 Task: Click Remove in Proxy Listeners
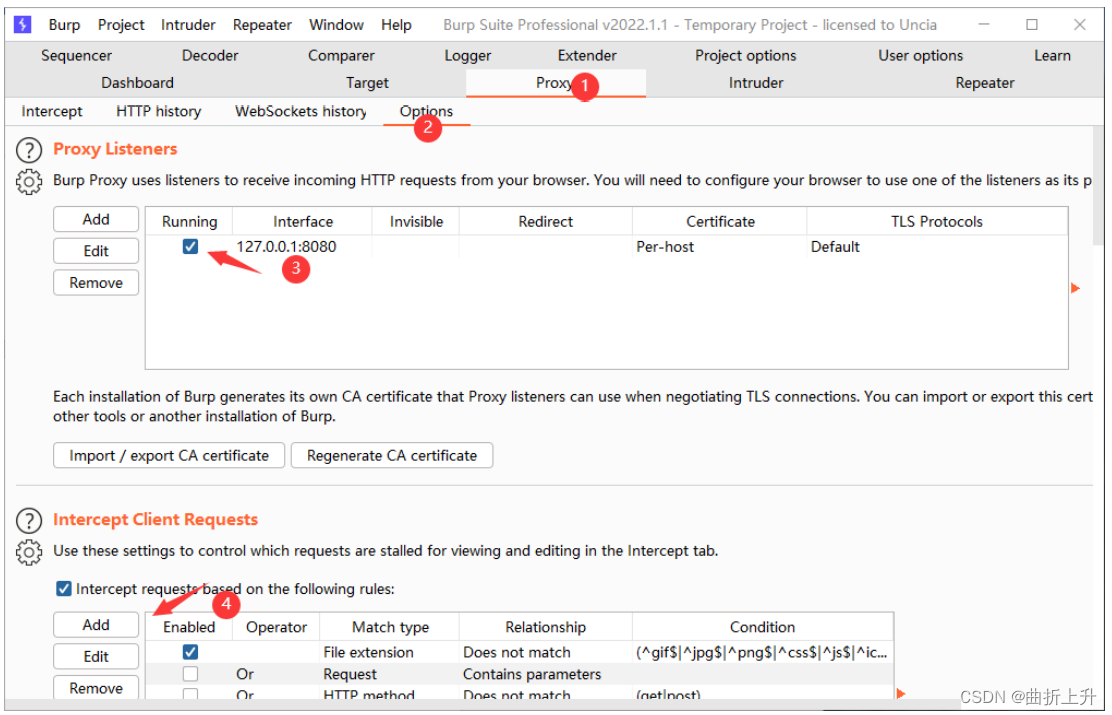point(96,283)
